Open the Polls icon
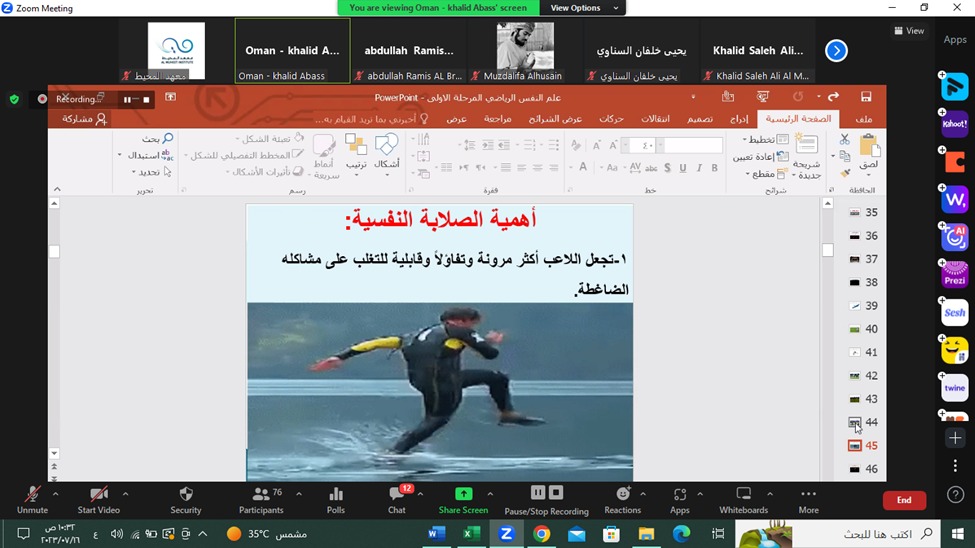The width and height of the screenshot is (975, 548). tap(336, 495)
